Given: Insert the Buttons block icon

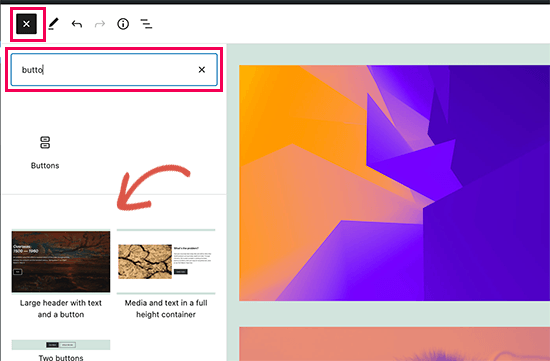Looking at the screenshot, I should [45, 142].
